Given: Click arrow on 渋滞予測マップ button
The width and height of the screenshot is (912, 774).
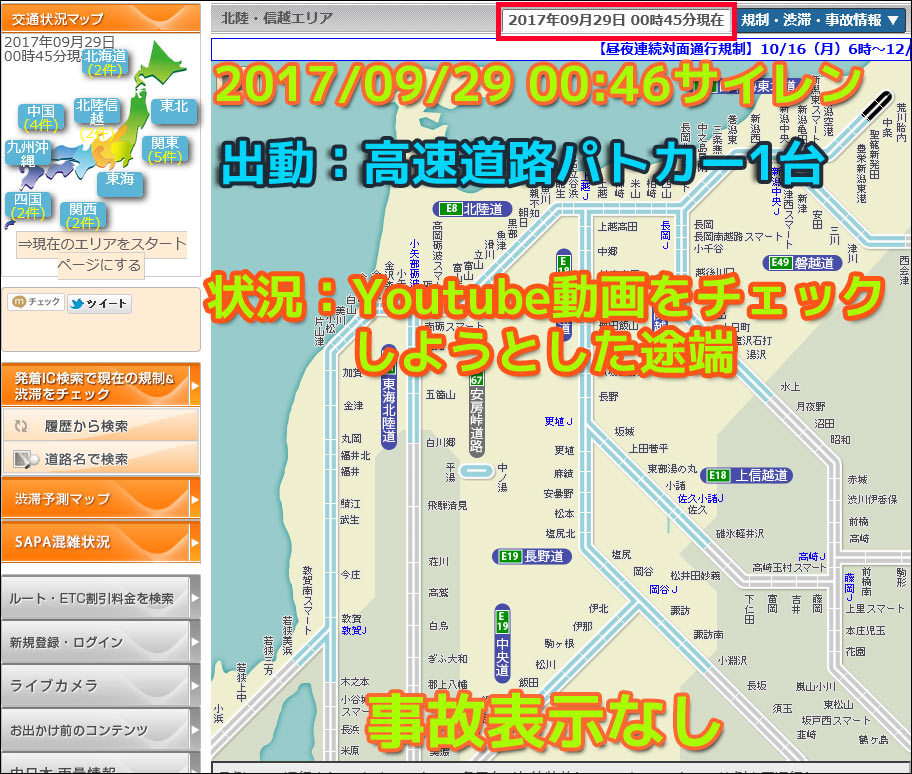Looking at the screenshot, I should [194, 499].
